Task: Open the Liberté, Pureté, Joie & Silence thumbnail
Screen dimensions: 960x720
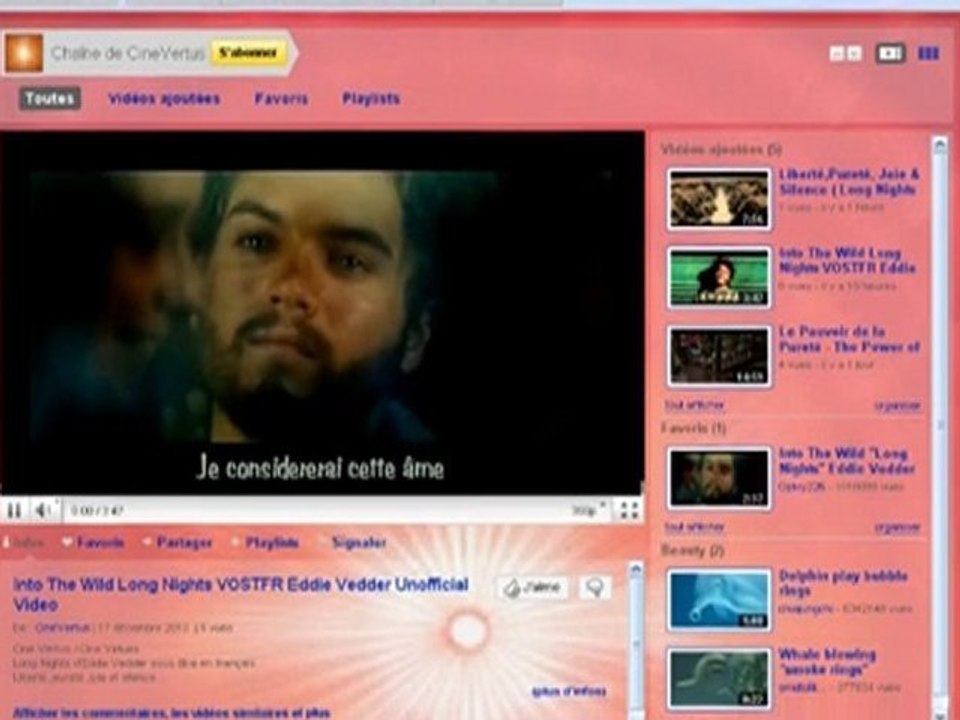Action: pos(719,200)
